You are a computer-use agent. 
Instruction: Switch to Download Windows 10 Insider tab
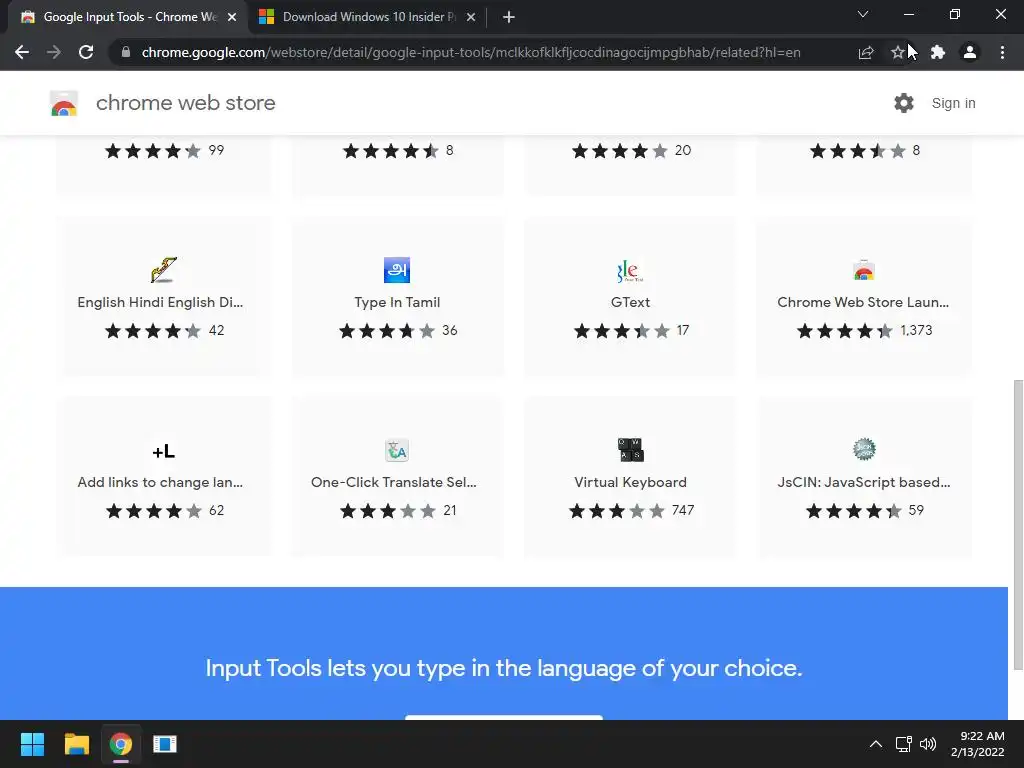pos(368,17)
